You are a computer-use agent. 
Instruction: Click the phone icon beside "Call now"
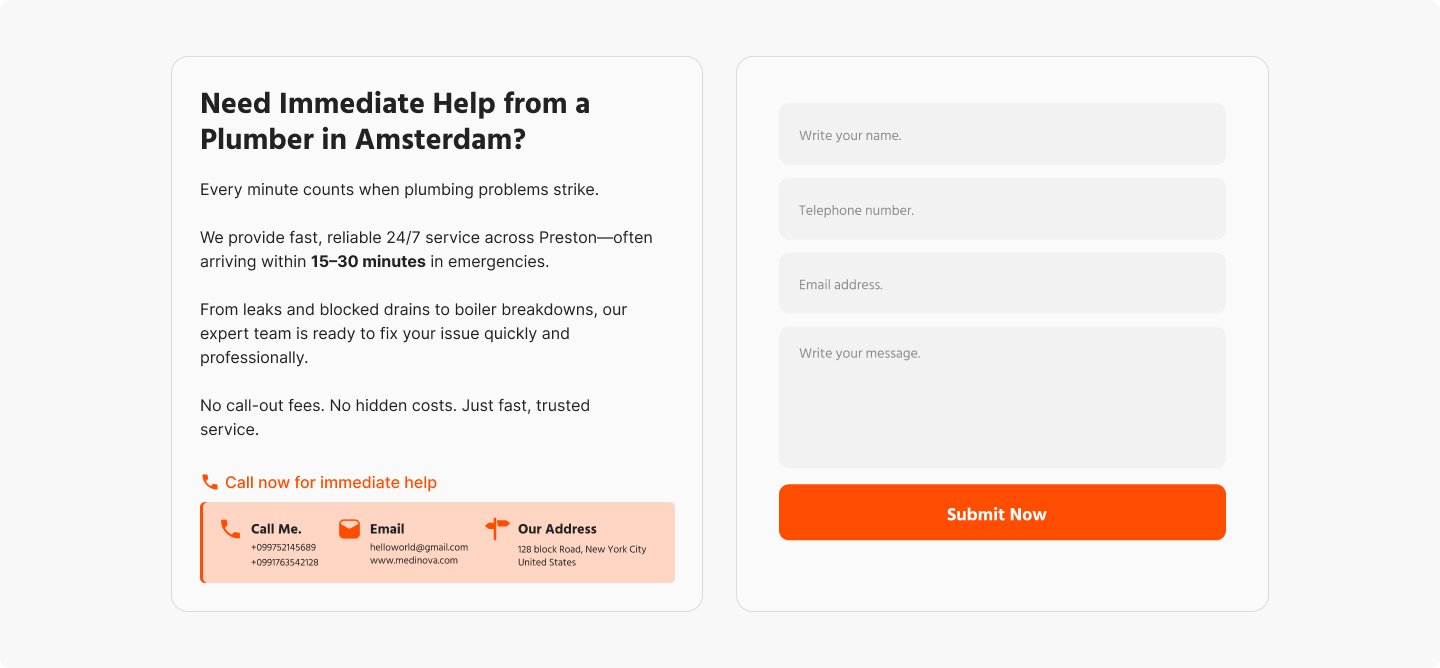210,482
